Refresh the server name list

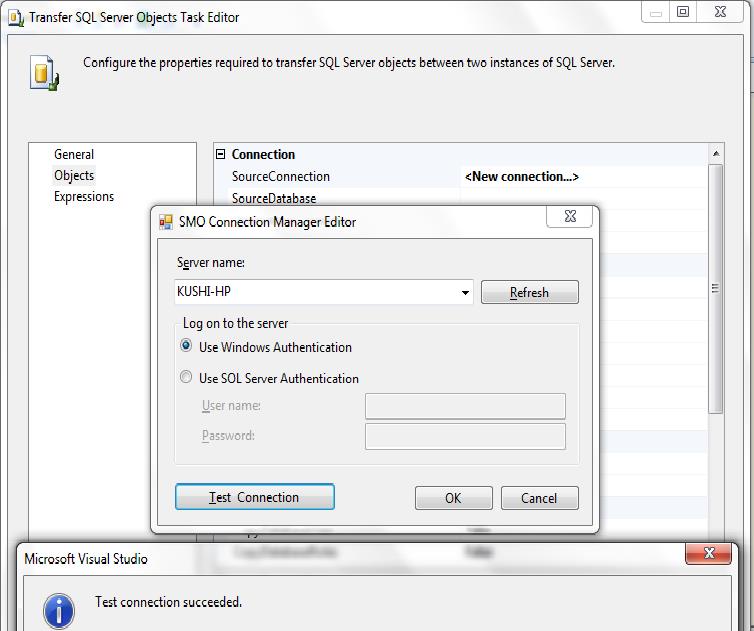pos(529,292)
